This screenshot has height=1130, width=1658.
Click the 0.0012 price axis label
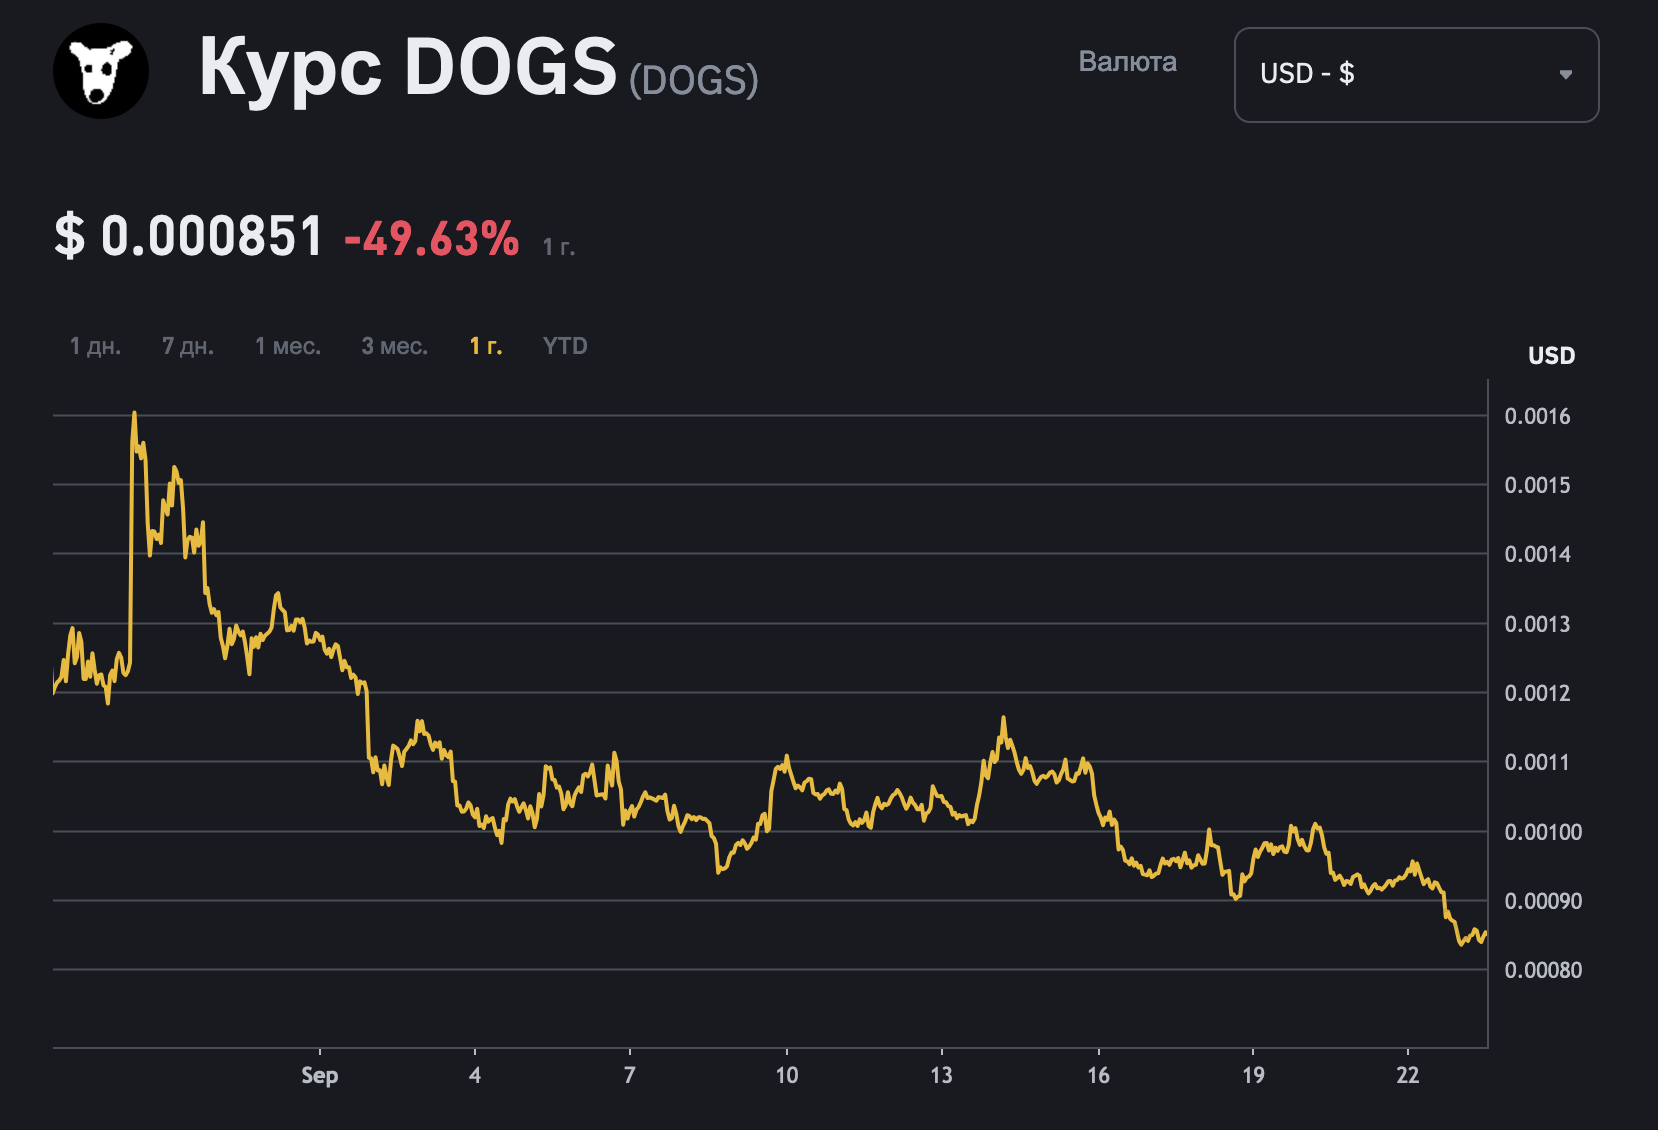[1537, 693]
